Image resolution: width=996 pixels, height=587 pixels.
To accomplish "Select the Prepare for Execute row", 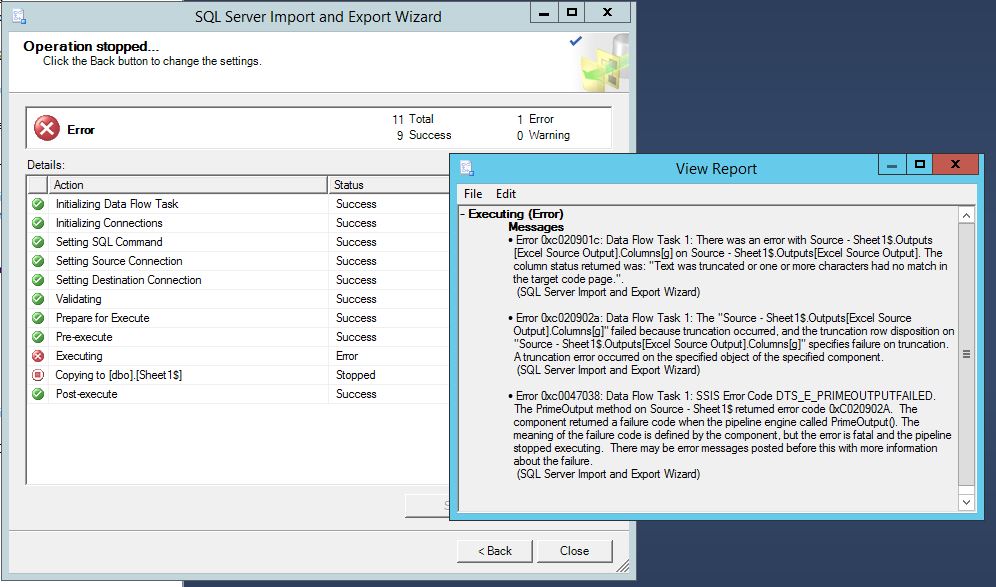I will (x=238, y=318).
